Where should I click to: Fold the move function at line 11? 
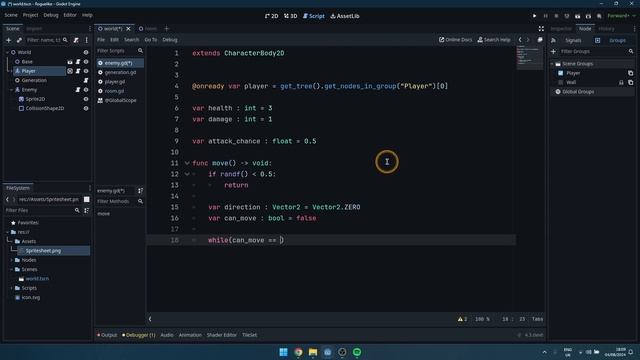click(187, 163)
